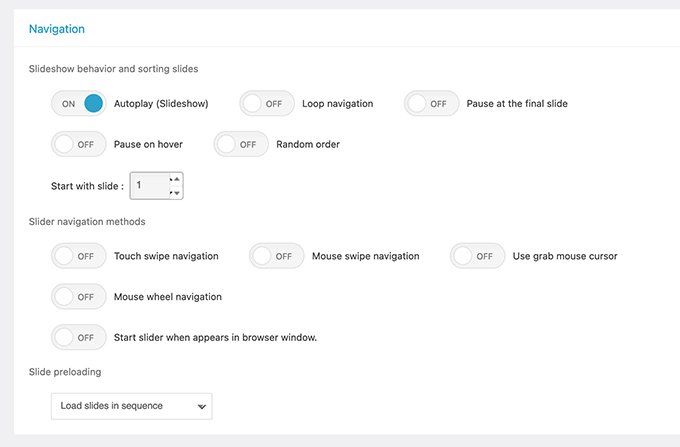Image resolution: width=680 pixels, height=447 pixels.
Task: Enable Pause on hover toggle
Action: [78, 144]
